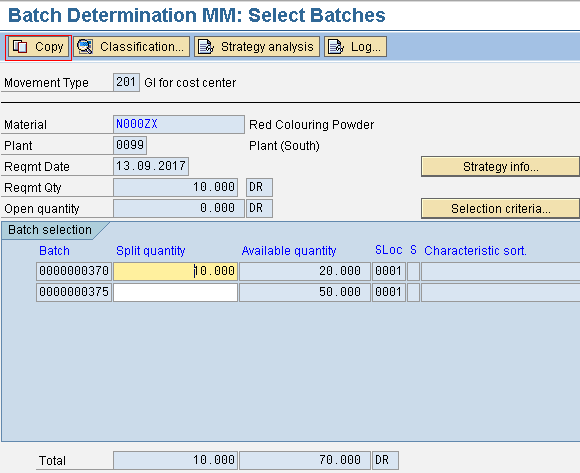
Task: Open the Selection criteria button
Action: pyautogui.click(x=500, y=209)
